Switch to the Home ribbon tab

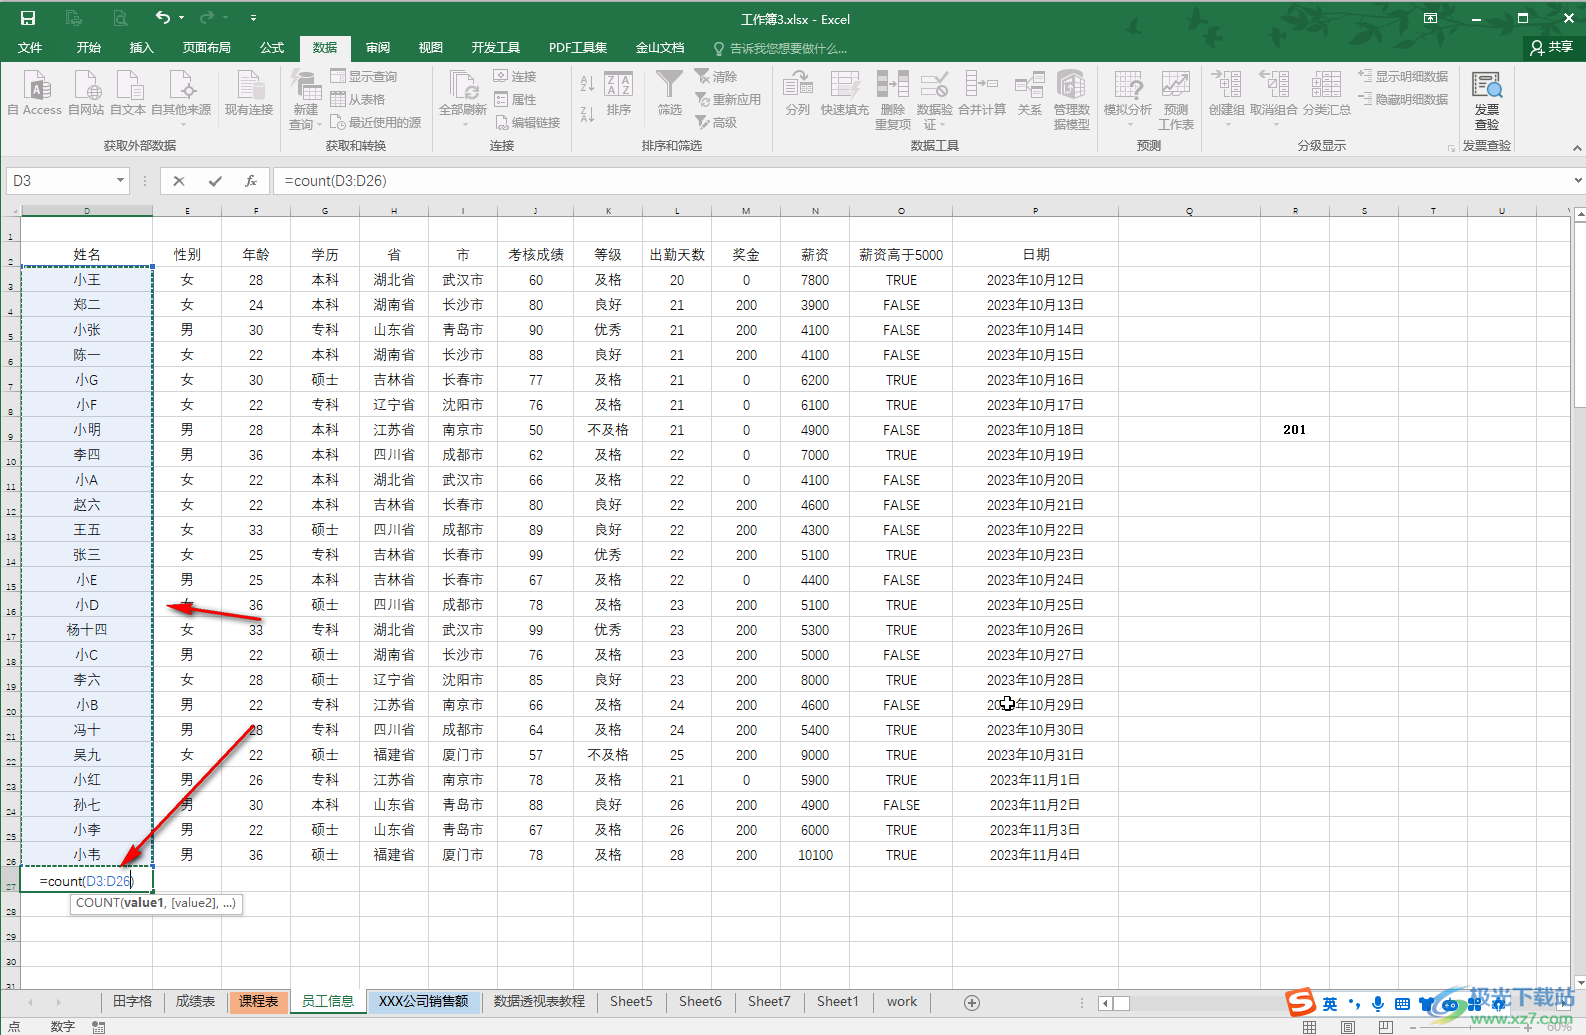(x=89, y=48)
